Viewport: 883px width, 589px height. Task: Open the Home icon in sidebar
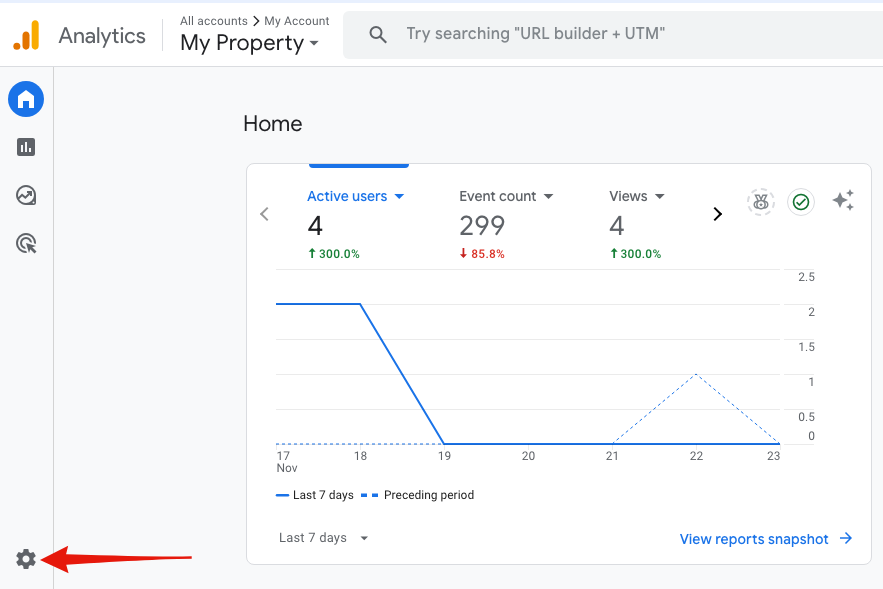click(26, 99)
